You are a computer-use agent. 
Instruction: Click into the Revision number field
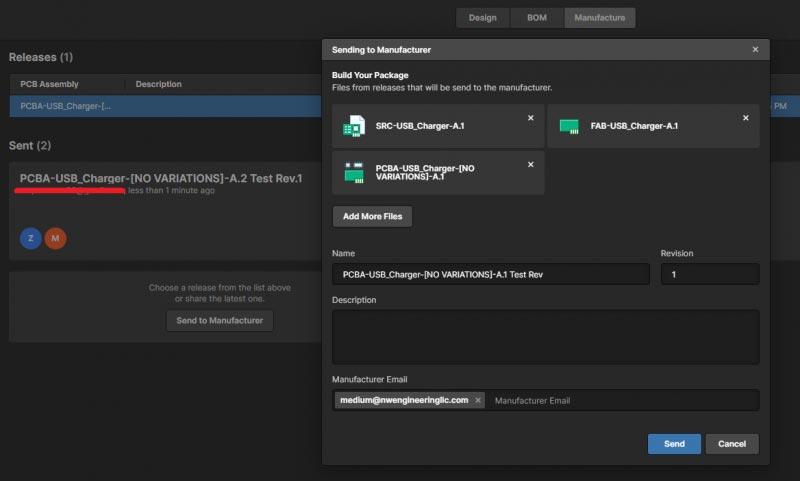[710, 274]
